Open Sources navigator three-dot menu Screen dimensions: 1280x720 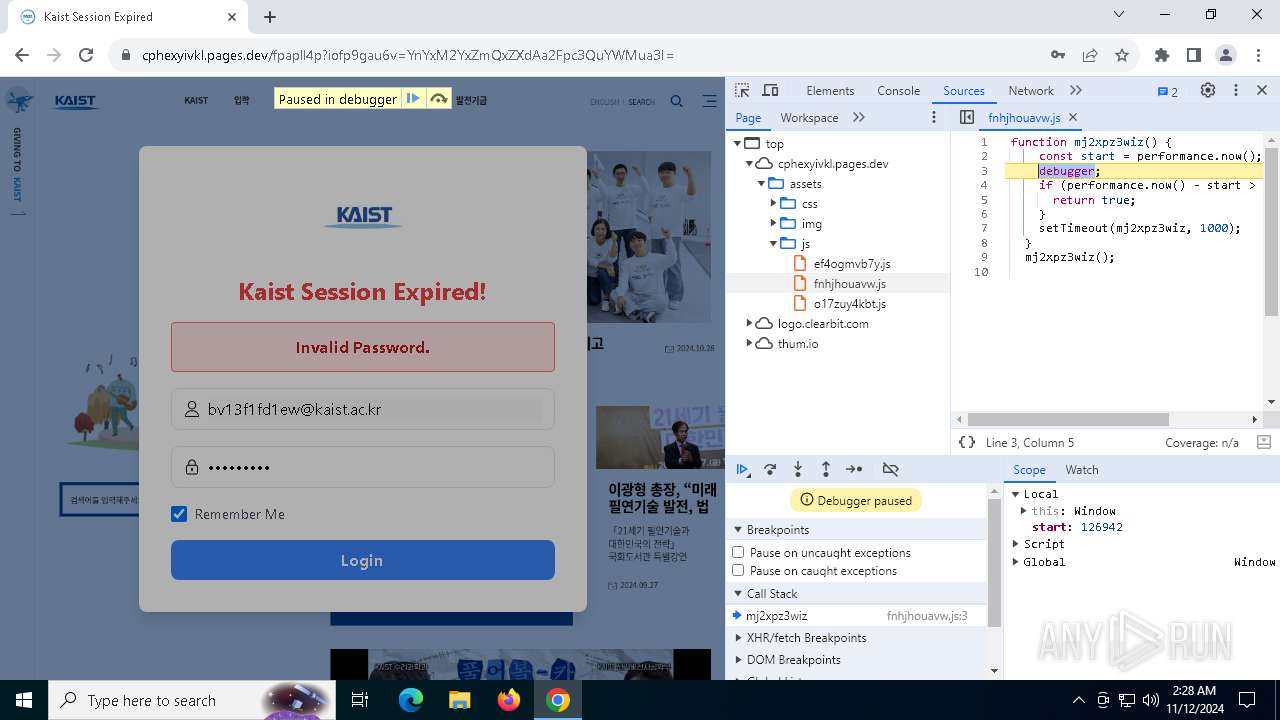[x=934, y=117]
